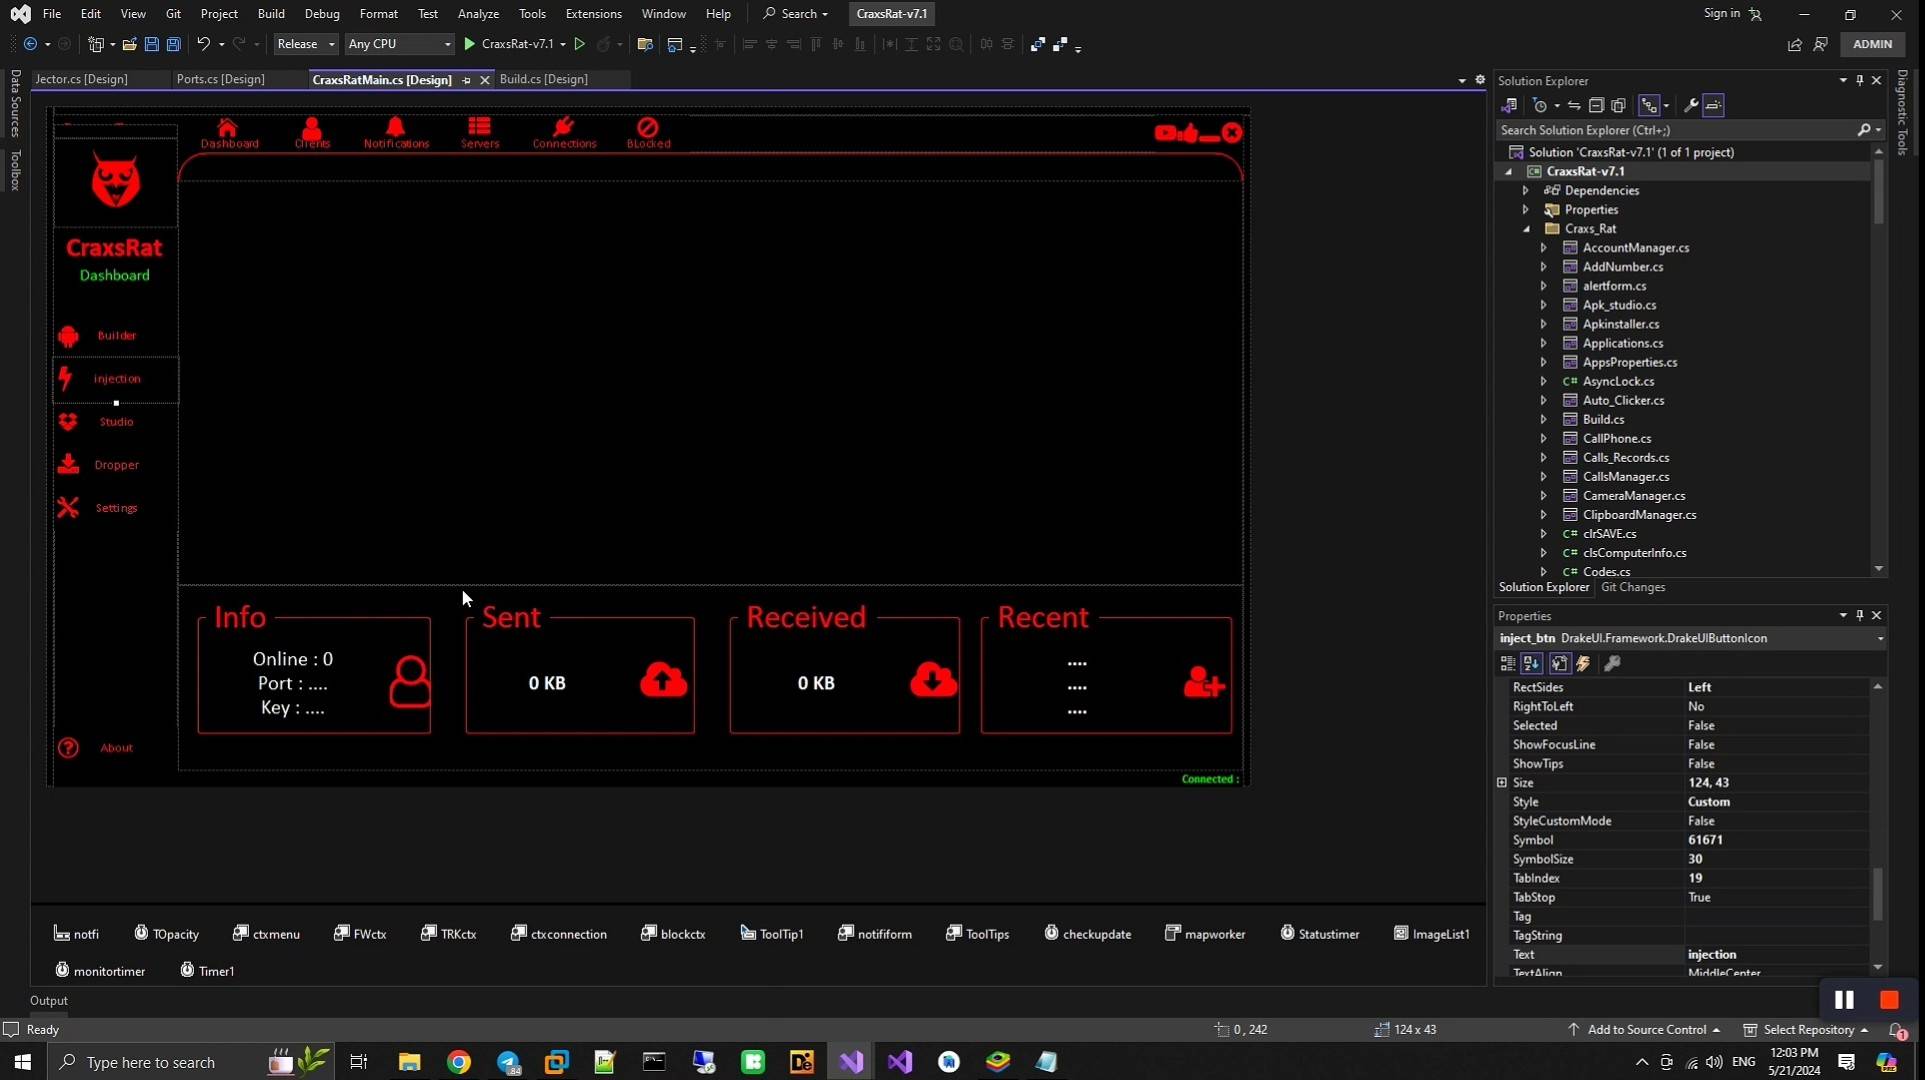Click the green Start debugging arrow

pos(469,44)
